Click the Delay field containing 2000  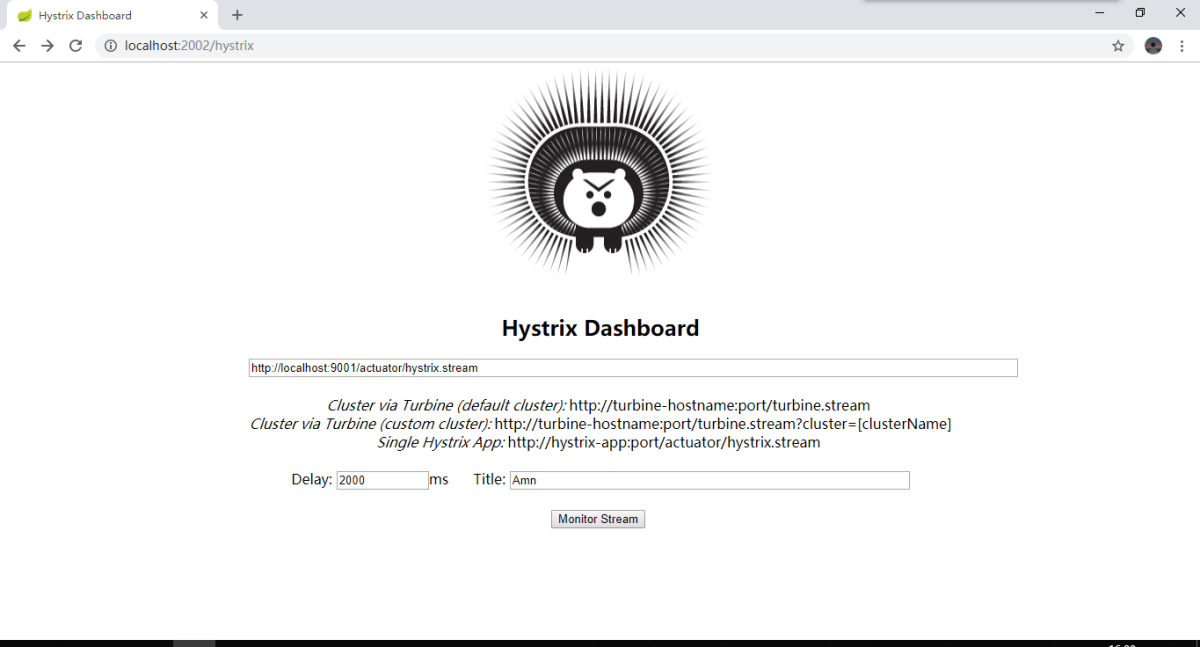[x=382, y=480]
